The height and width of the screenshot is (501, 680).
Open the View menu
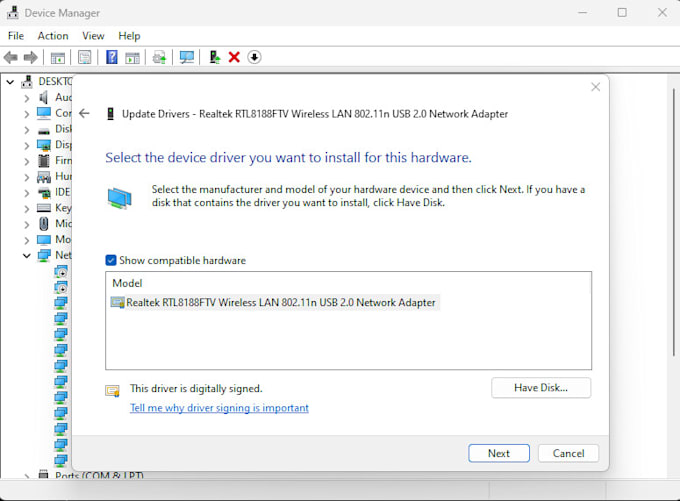tap(93, 36)
